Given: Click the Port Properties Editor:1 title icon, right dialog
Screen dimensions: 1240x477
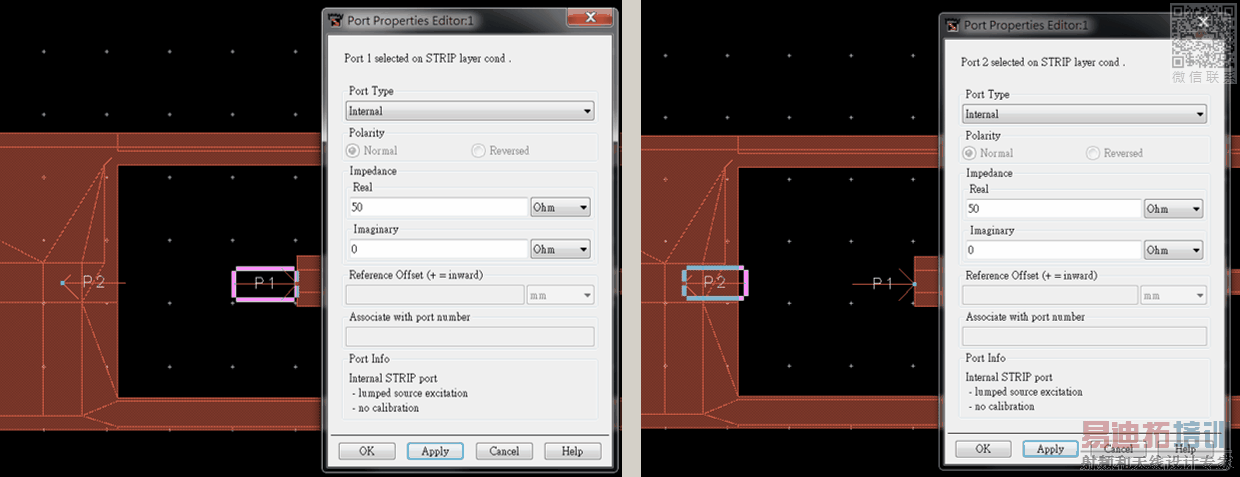Looking at the screenshot, I should [x=952, y=25].
